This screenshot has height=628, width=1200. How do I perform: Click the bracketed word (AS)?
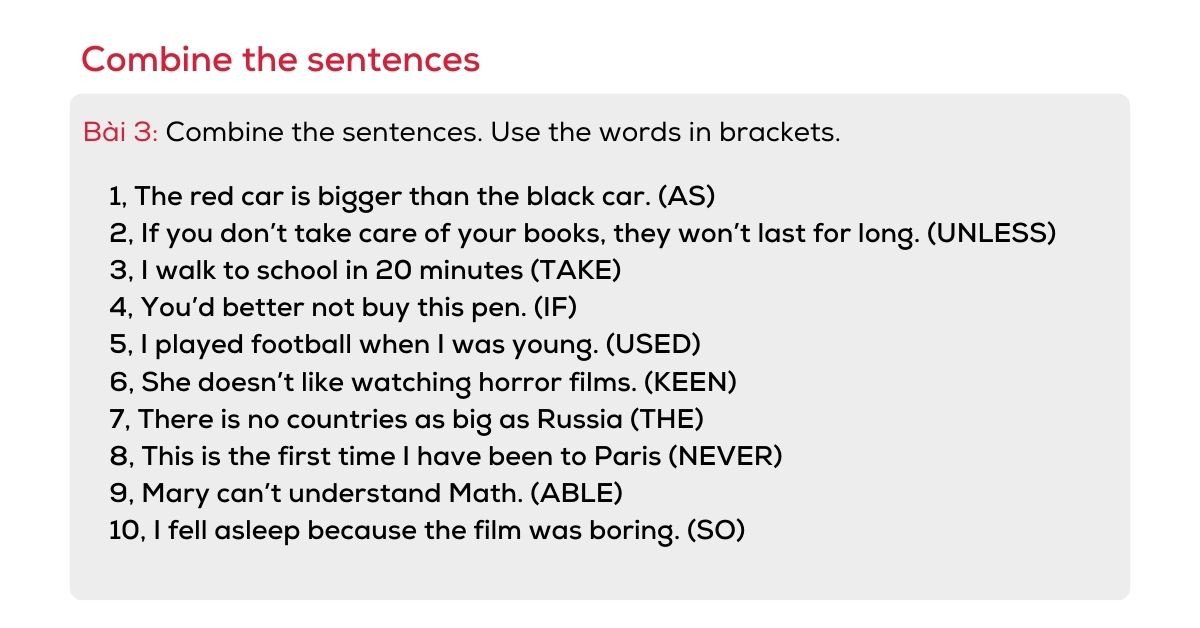(x=688, y=196)
